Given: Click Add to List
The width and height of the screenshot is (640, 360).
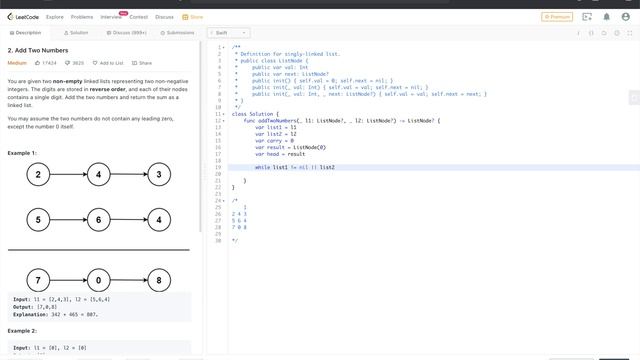Looking at the screenshot, I should [x=108, y=63].
